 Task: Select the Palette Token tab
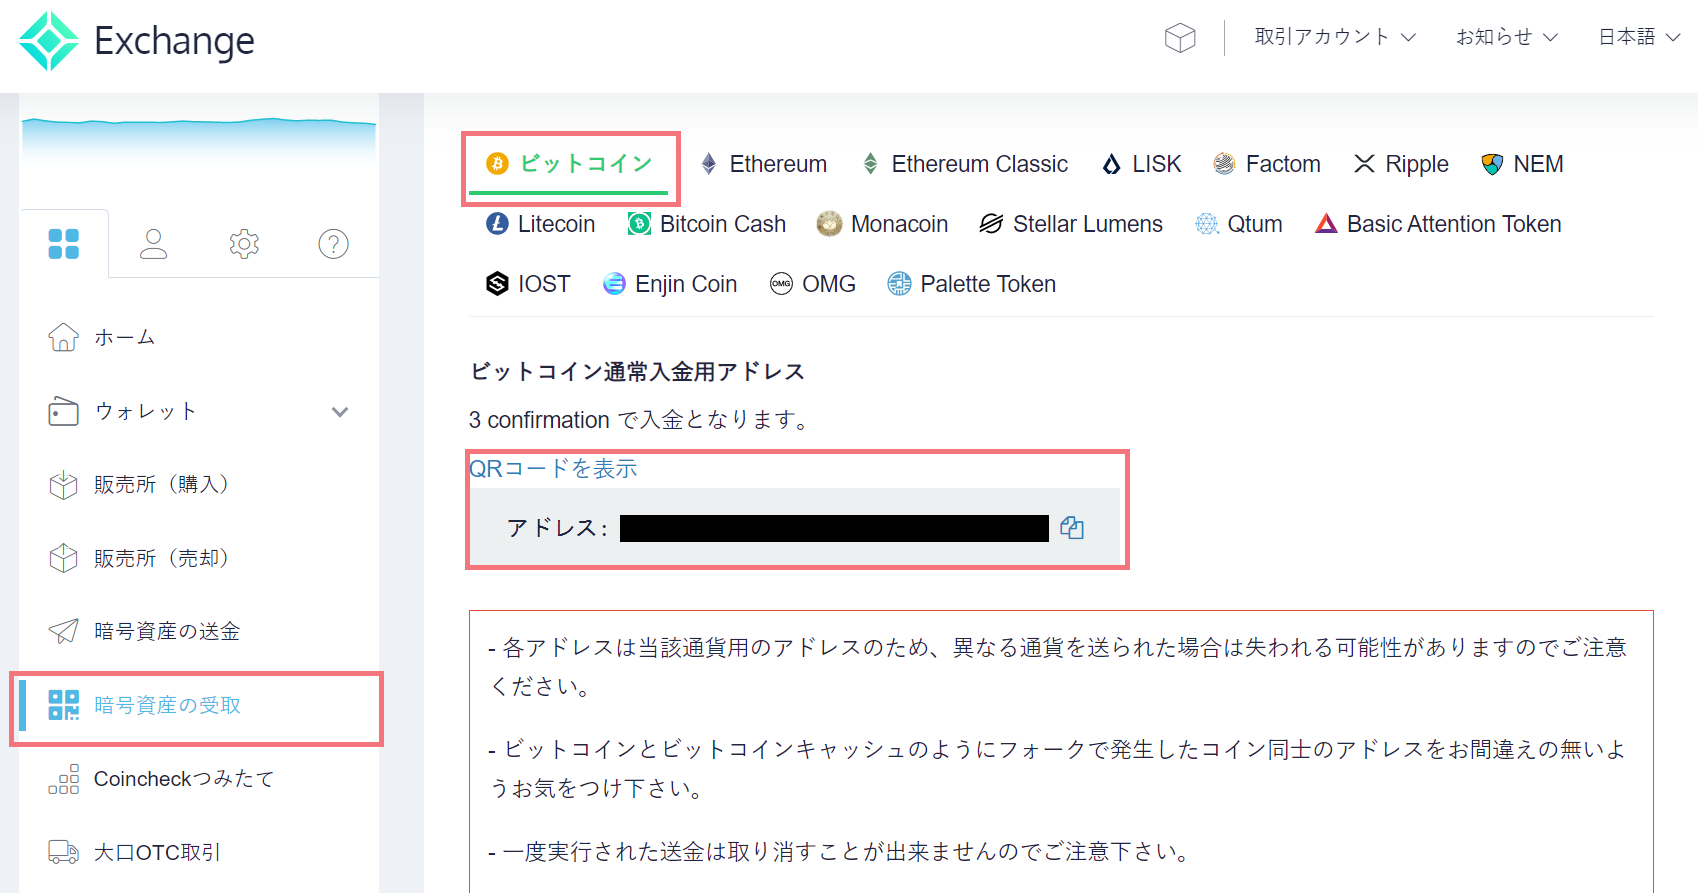[971, 284]
